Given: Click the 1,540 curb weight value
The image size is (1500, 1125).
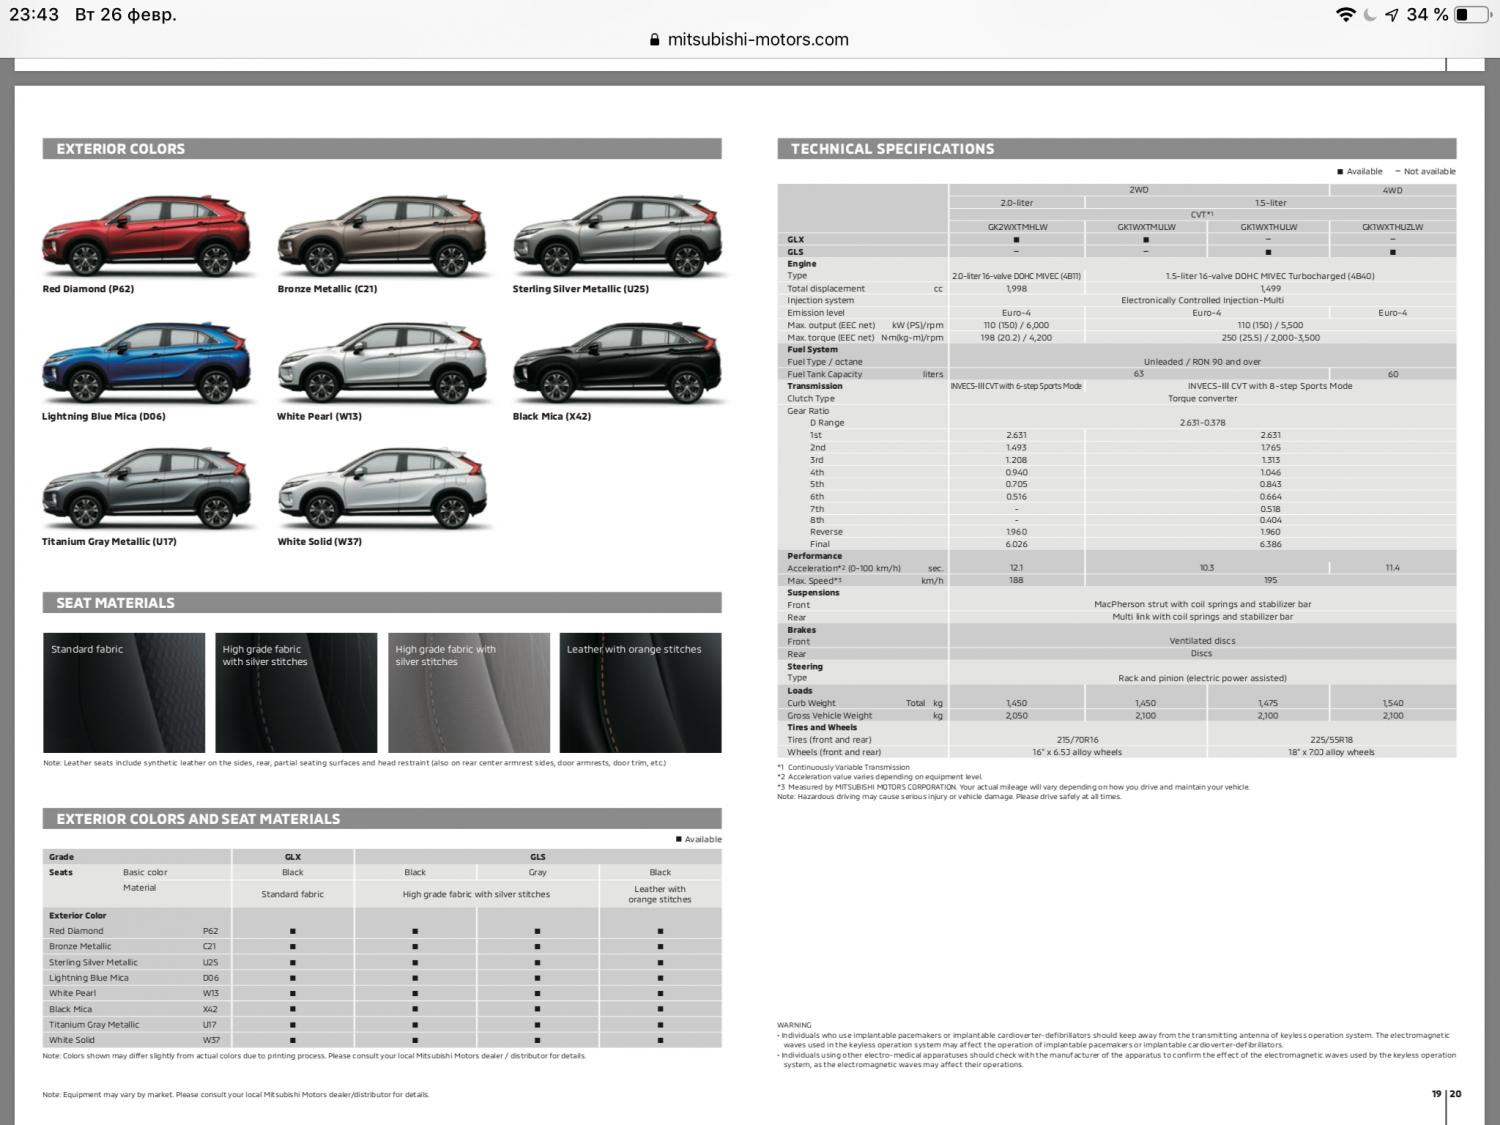Looking at the screenshot, I should click(x=1392, y=703).
